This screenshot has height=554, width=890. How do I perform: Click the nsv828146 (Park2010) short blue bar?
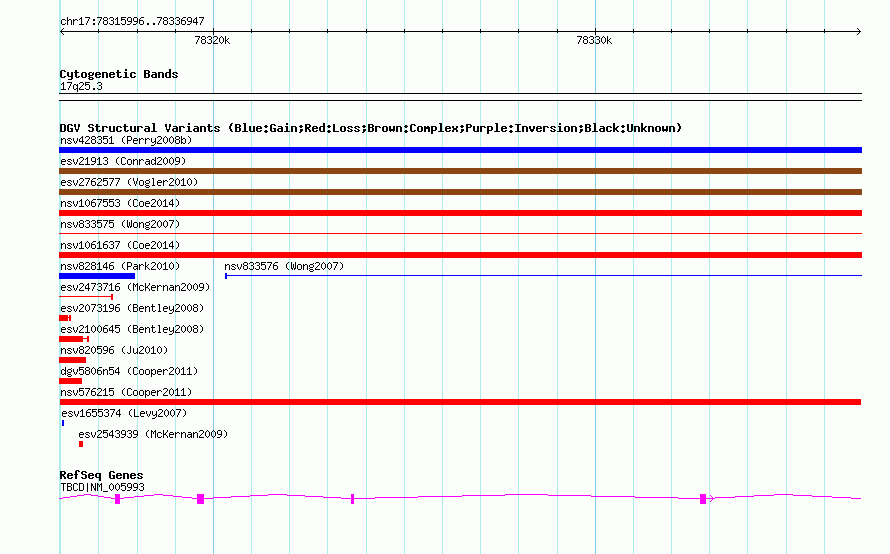click(97, 276)
